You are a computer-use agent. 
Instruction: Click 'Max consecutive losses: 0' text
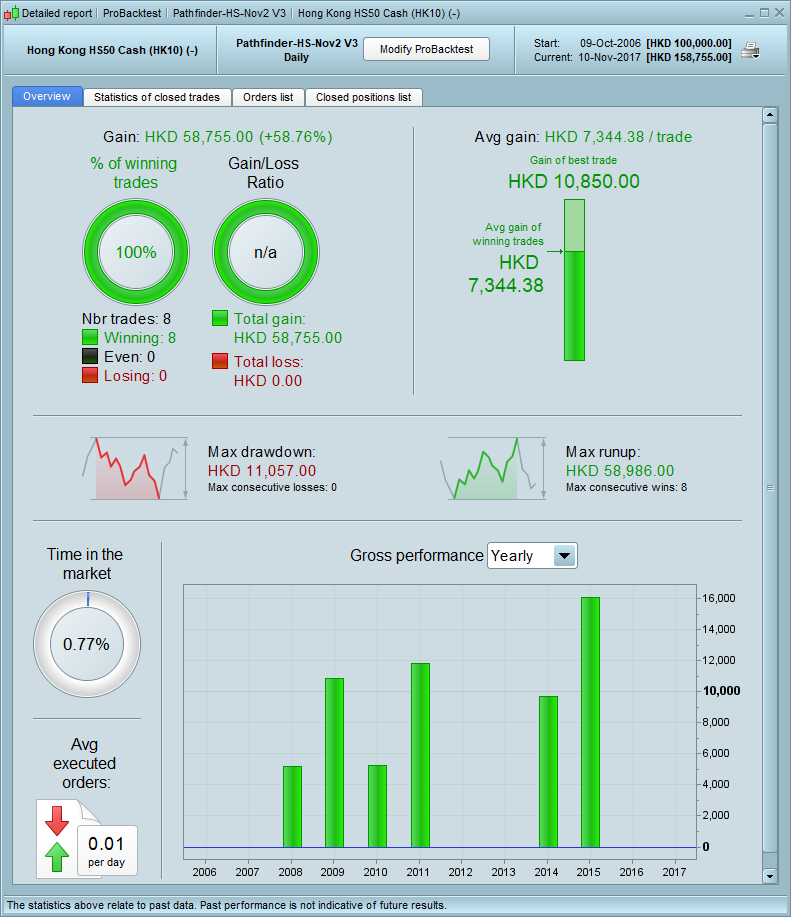[272, 487]
